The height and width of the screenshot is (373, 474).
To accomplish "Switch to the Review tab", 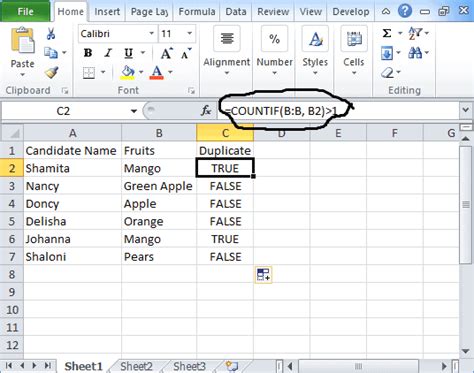I will (x=273, y=11).
